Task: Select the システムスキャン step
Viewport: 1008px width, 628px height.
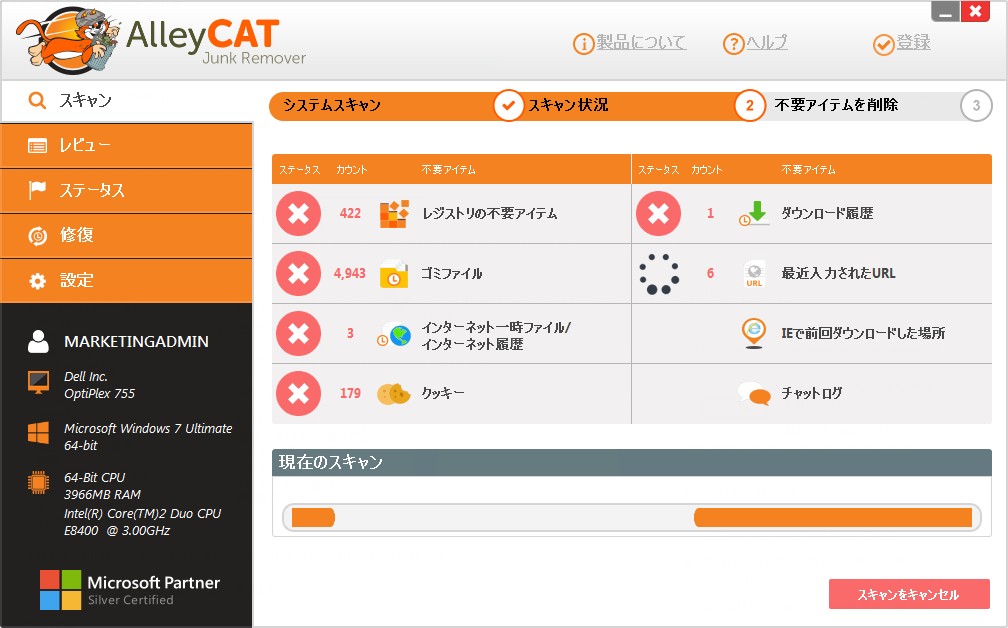Action: [332, 105]
